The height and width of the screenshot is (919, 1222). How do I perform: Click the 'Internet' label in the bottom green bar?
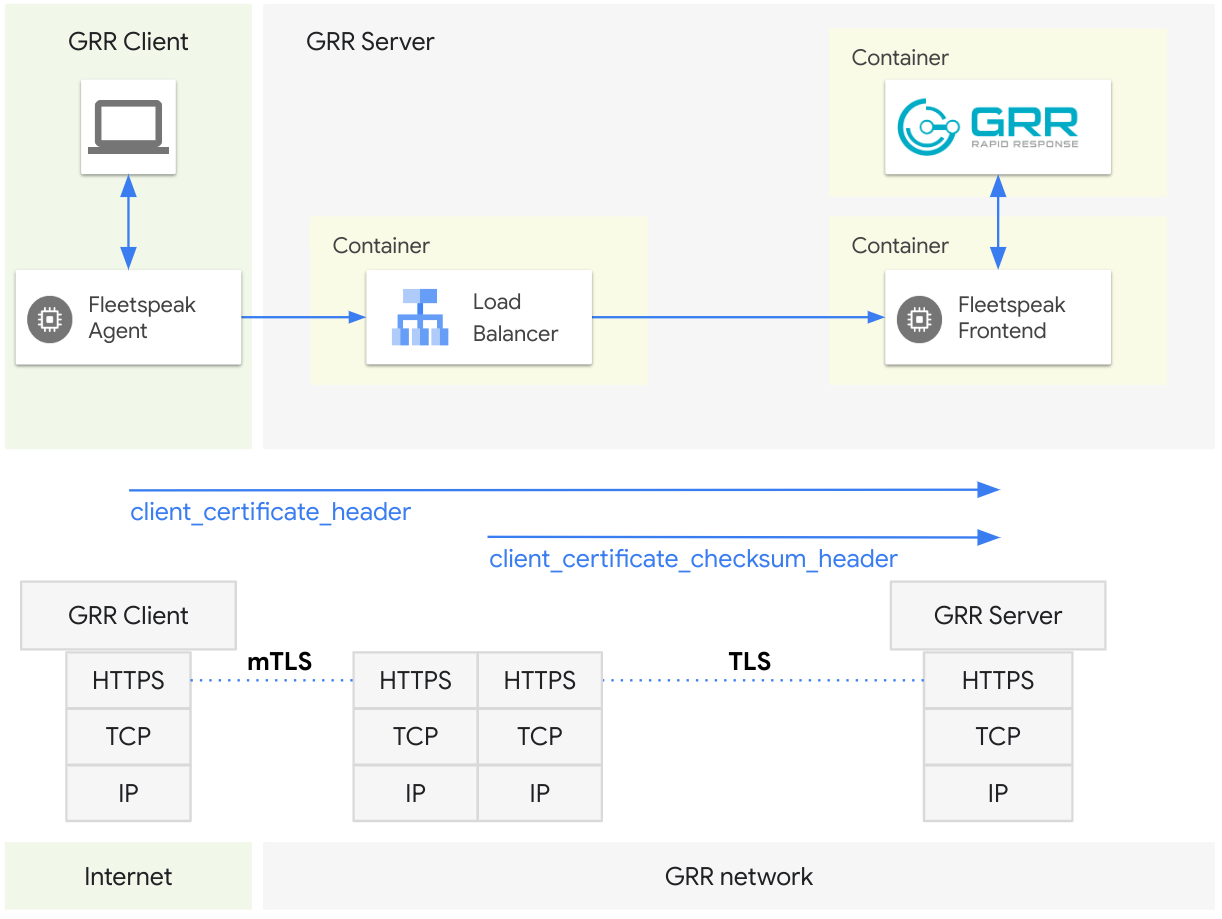pyautogui.click(x=128, y=877)
